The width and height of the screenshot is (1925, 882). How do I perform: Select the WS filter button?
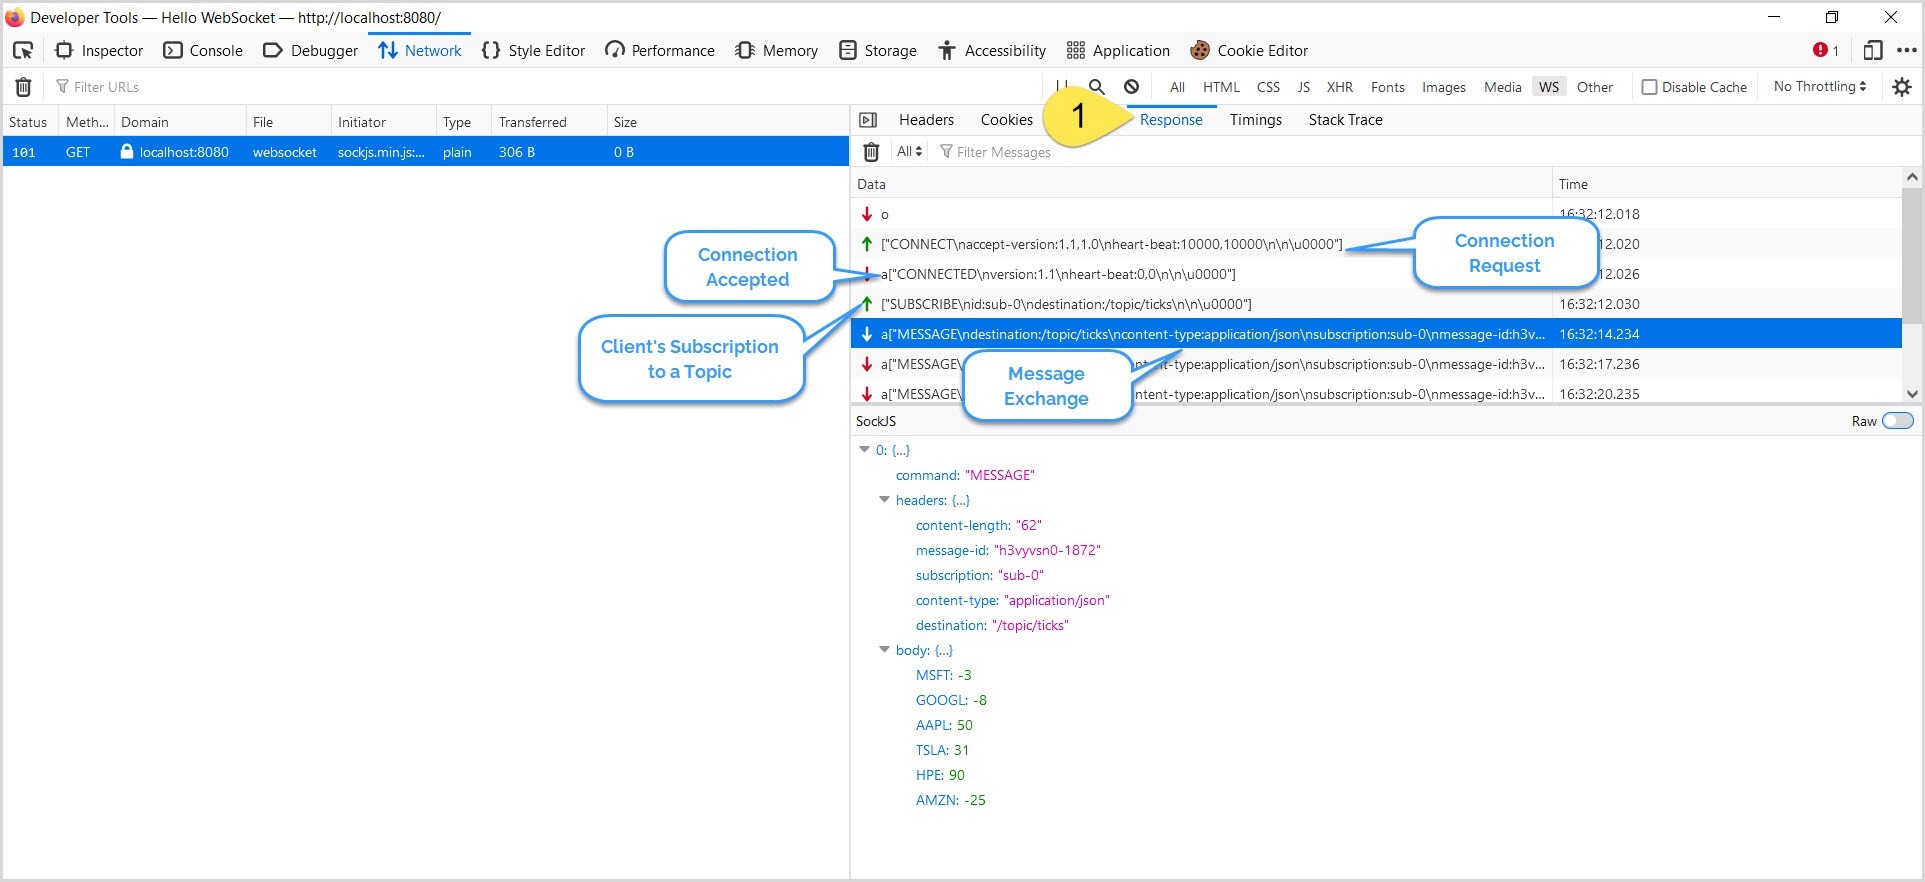point(1548,87)
